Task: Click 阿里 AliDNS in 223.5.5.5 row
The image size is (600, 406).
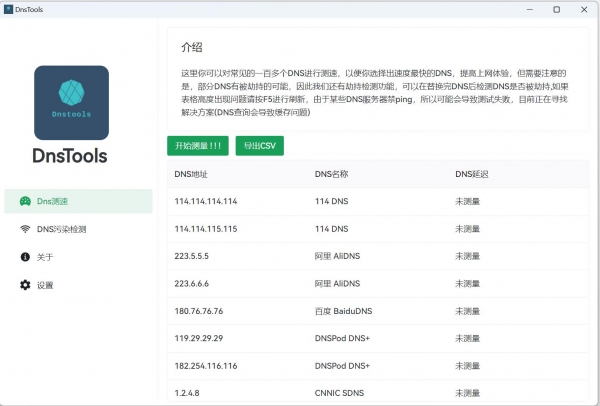Action: pos(338,256)
